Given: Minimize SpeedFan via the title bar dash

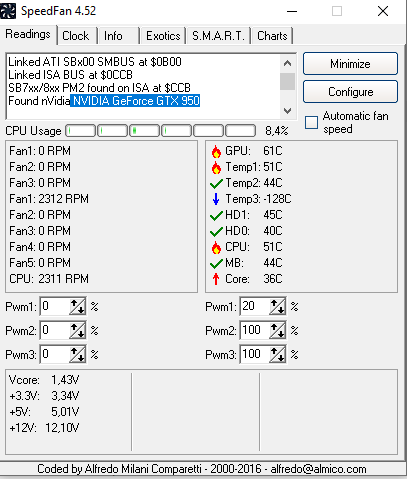Looking at the screenshot, I should pos(292,11).
